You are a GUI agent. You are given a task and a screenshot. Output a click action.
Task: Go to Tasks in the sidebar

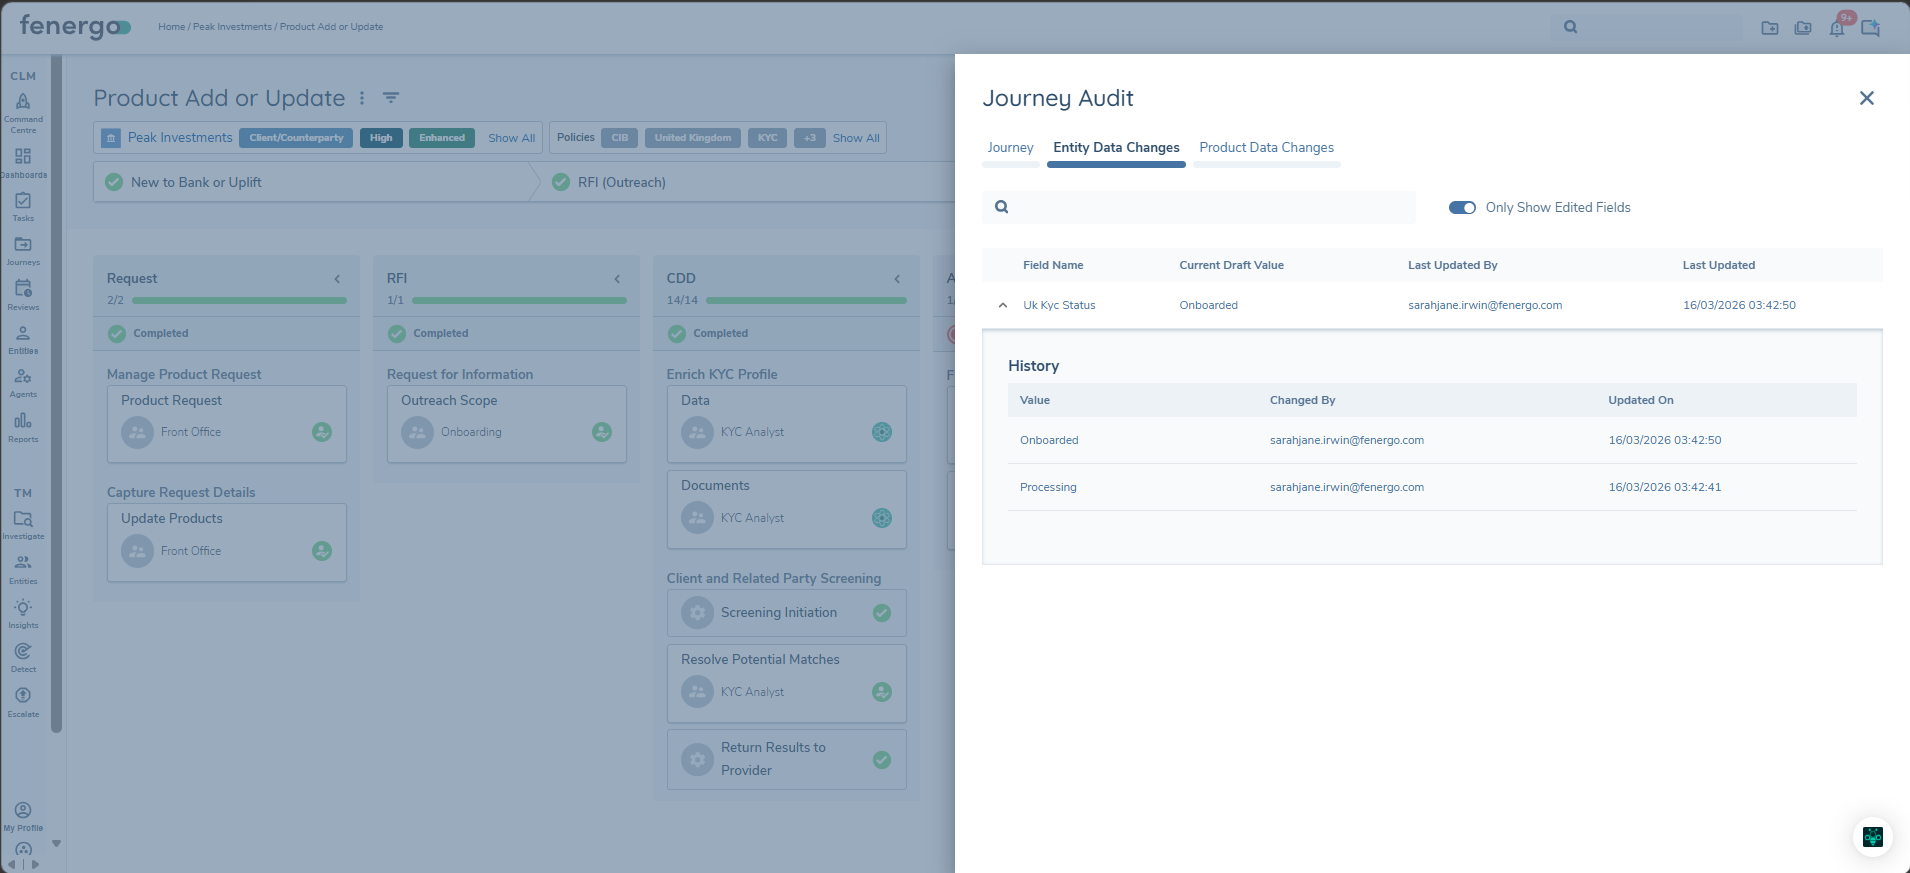pos(23,207)
